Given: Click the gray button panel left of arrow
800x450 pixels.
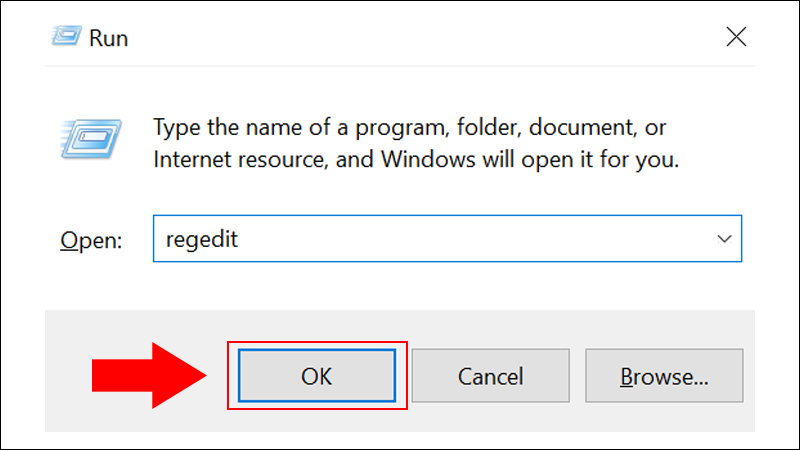Looking at the screenshot, I should [x=68, y=376].
